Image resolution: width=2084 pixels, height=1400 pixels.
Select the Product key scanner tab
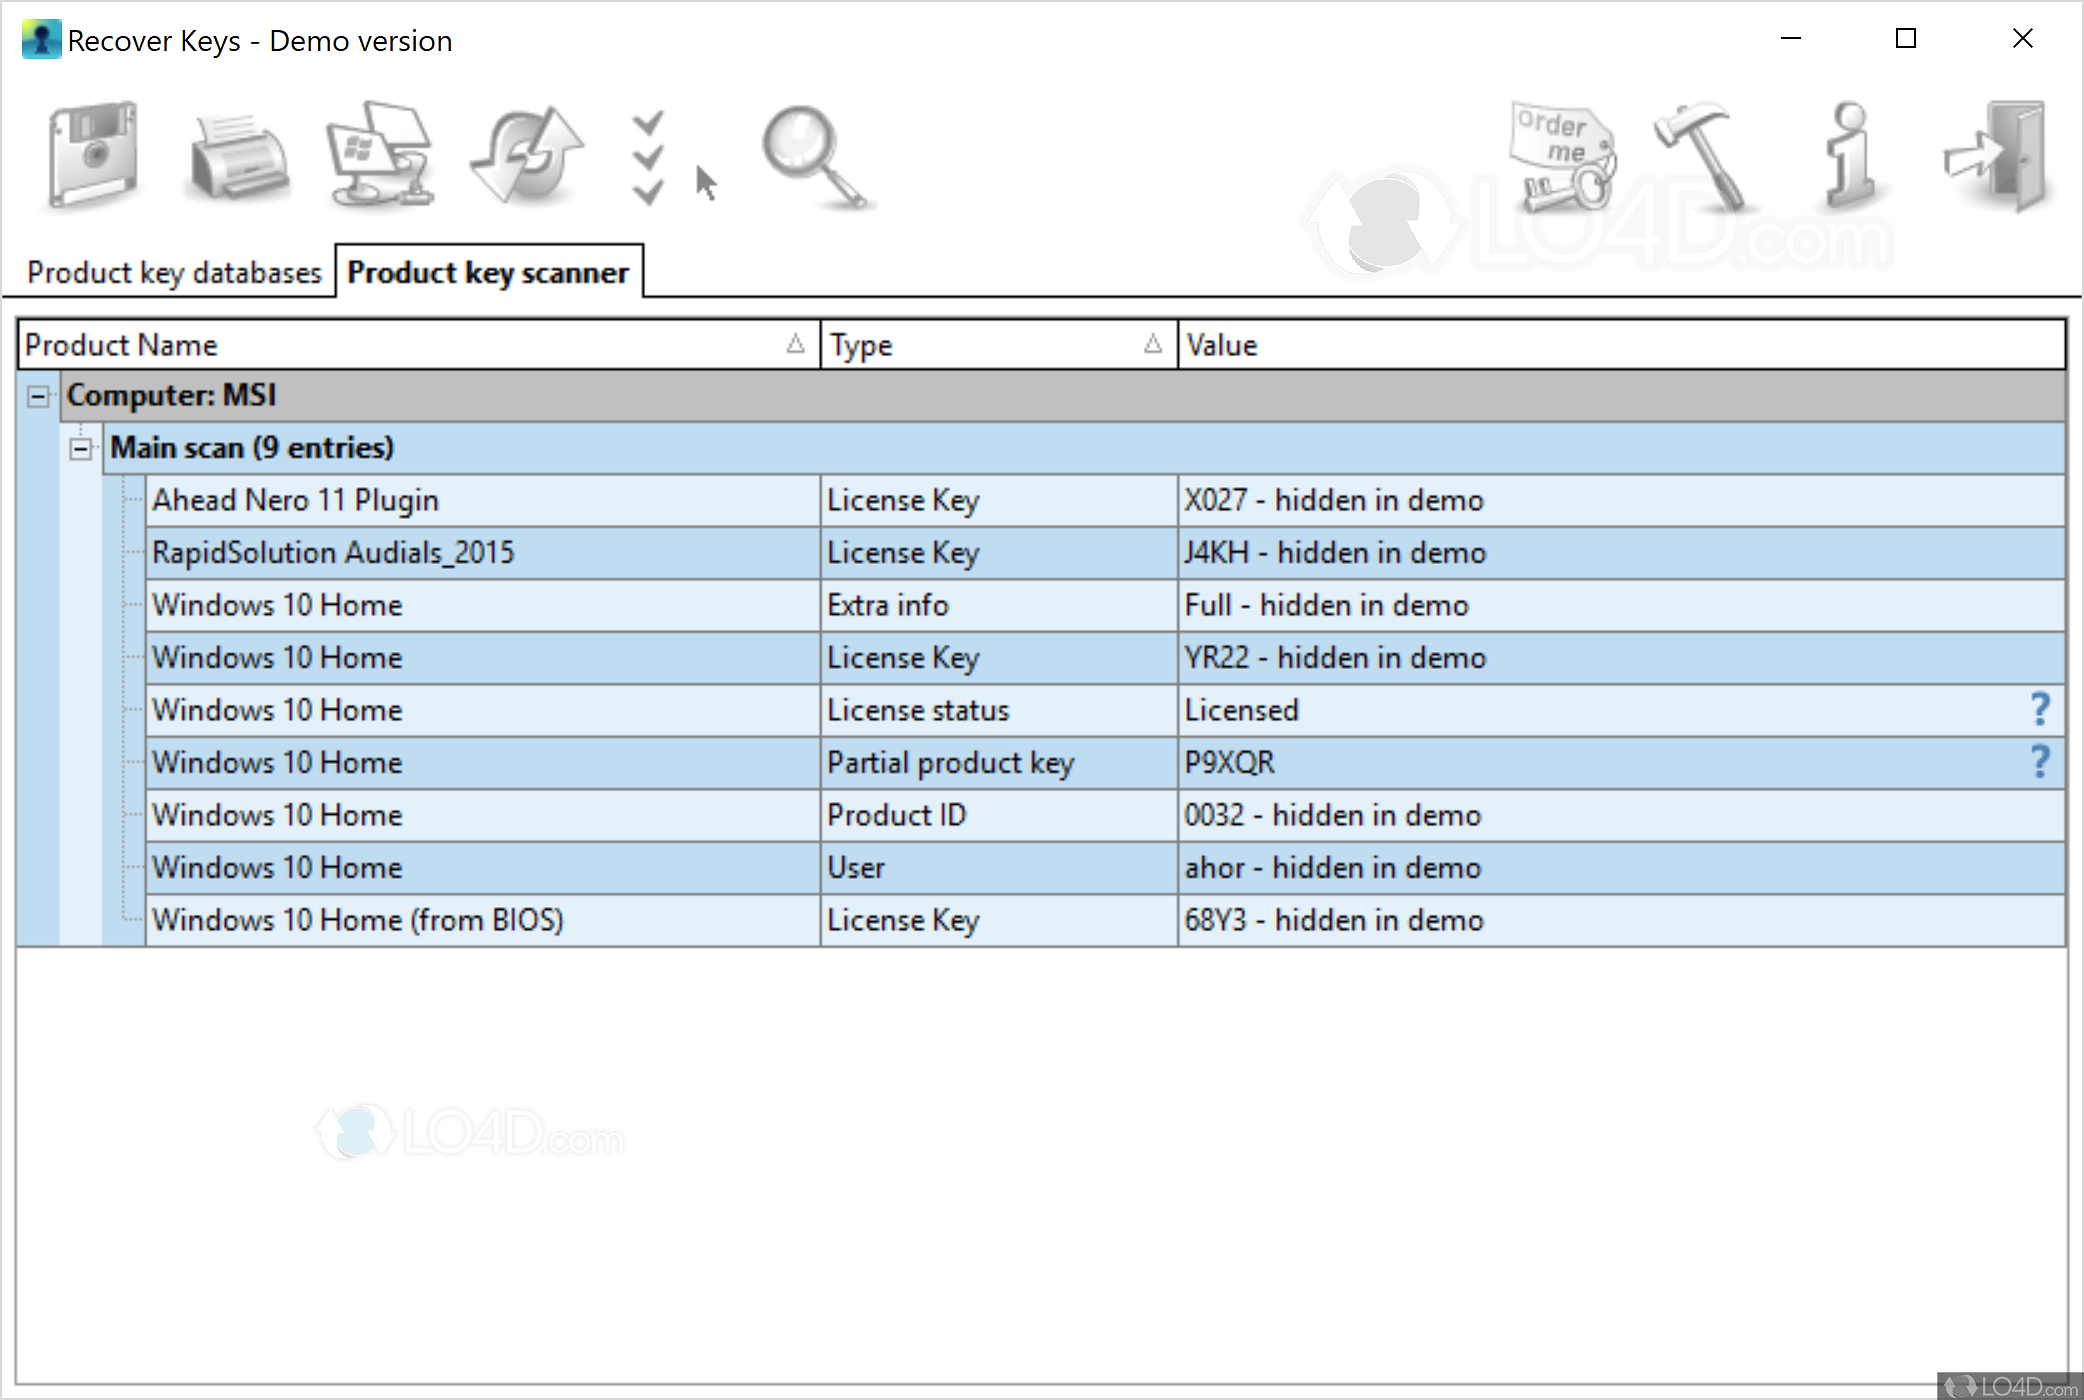(488, 272)
